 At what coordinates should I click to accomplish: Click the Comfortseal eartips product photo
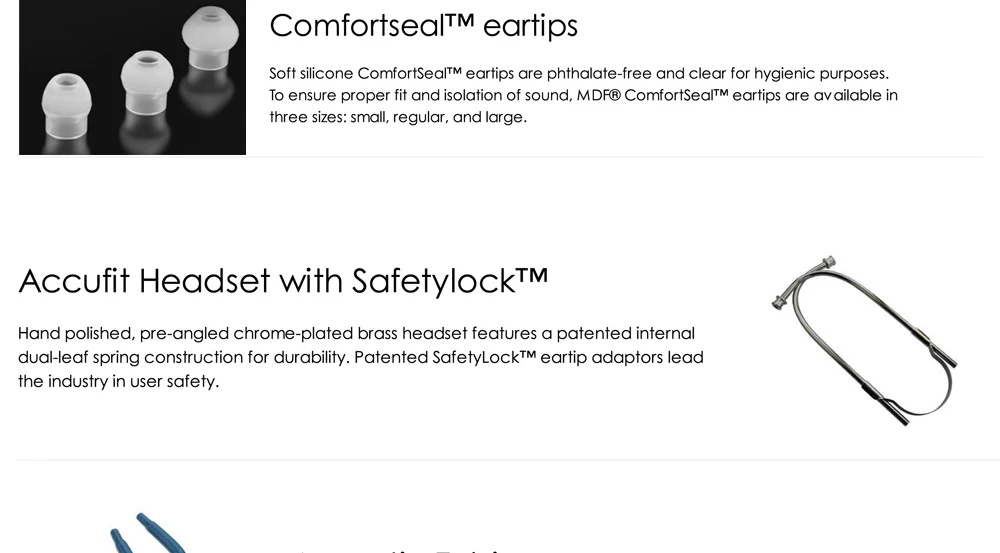pyautogui.click(x=132, y=78)
